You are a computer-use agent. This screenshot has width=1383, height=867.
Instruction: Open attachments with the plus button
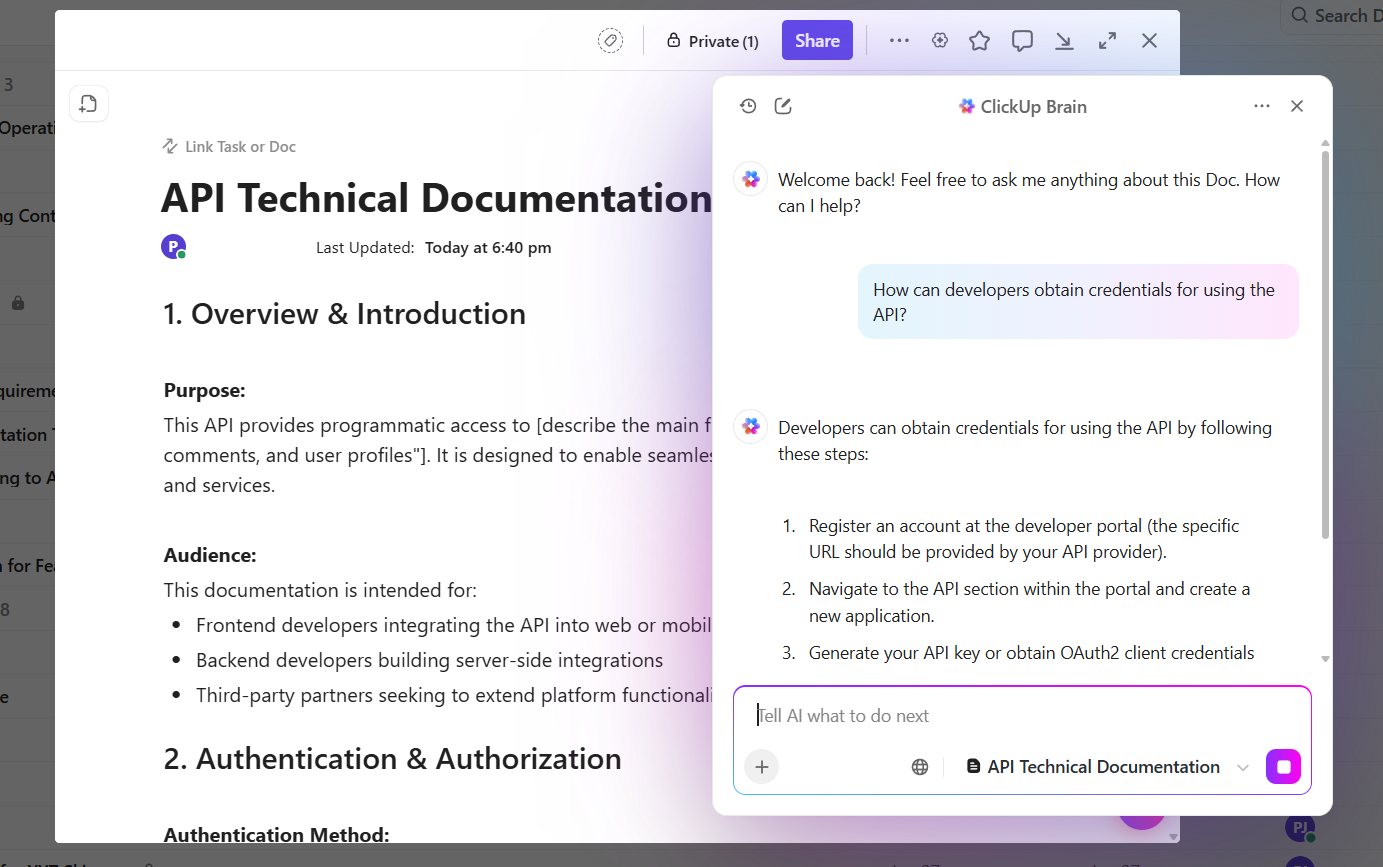click(x=761, y=766)
